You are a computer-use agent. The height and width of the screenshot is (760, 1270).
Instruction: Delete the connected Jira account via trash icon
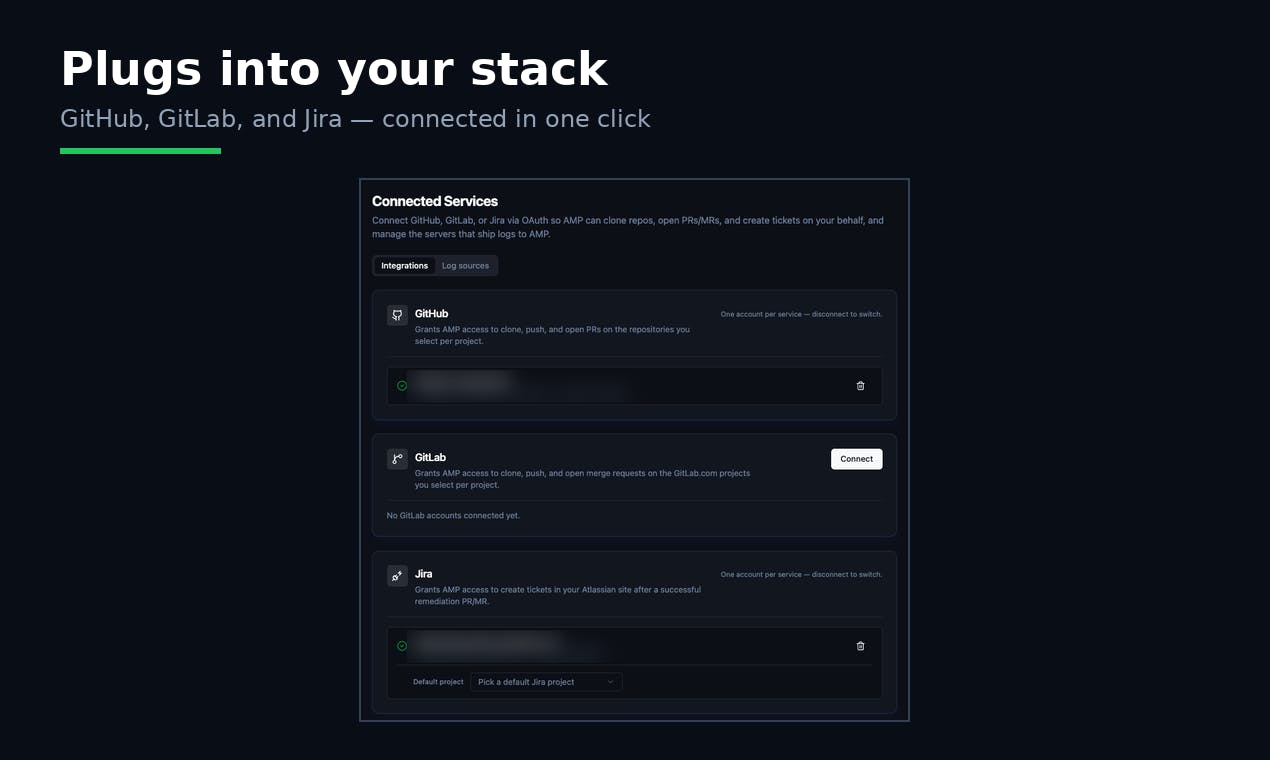point(860,646)
